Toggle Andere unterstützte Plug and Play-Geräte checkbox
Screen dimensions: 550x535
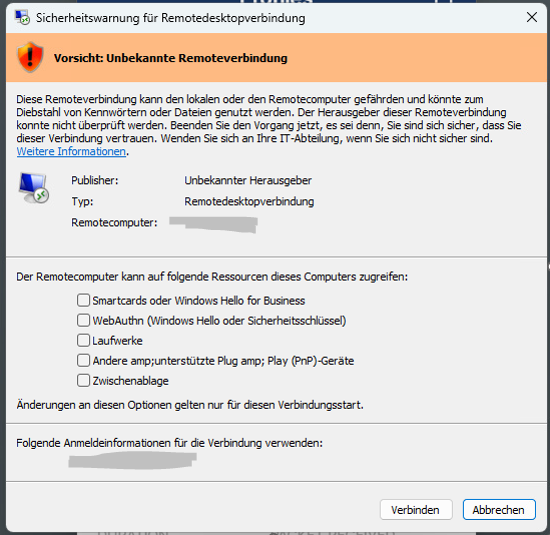click(x=83, y=360)
